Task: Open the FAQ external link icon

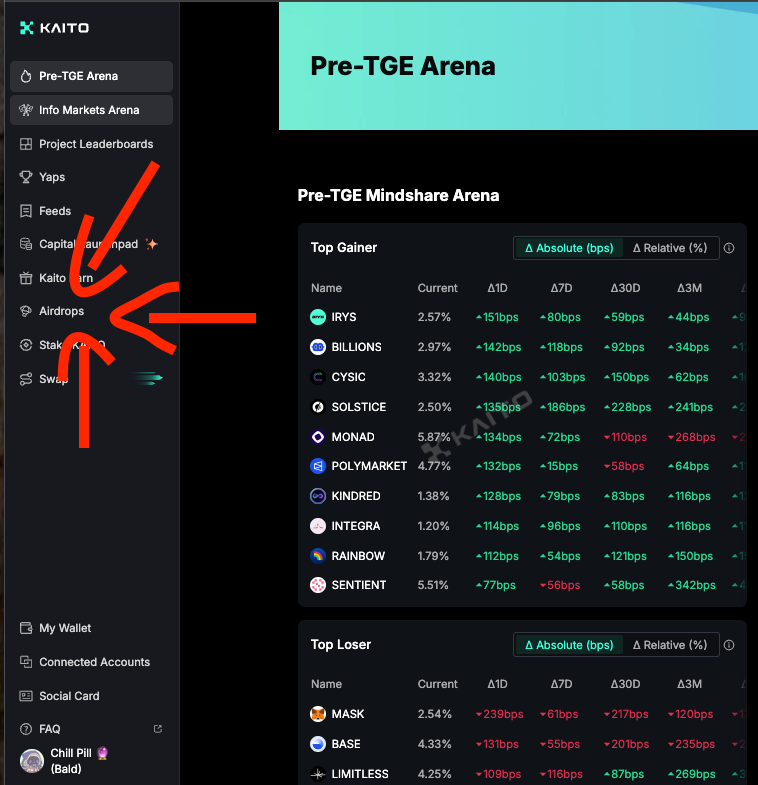Action: 157,729
